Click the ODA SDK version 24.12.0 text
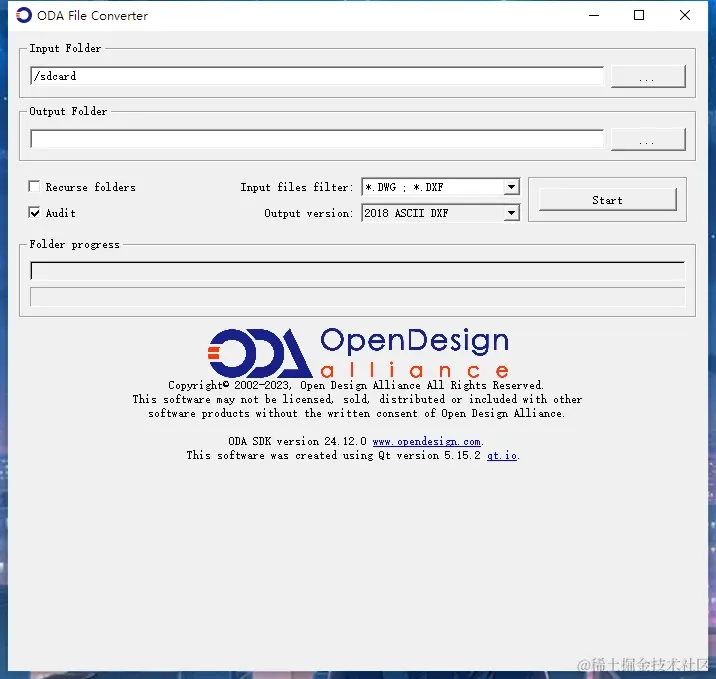Screen dimensions: 716x679 coord(297,442)
